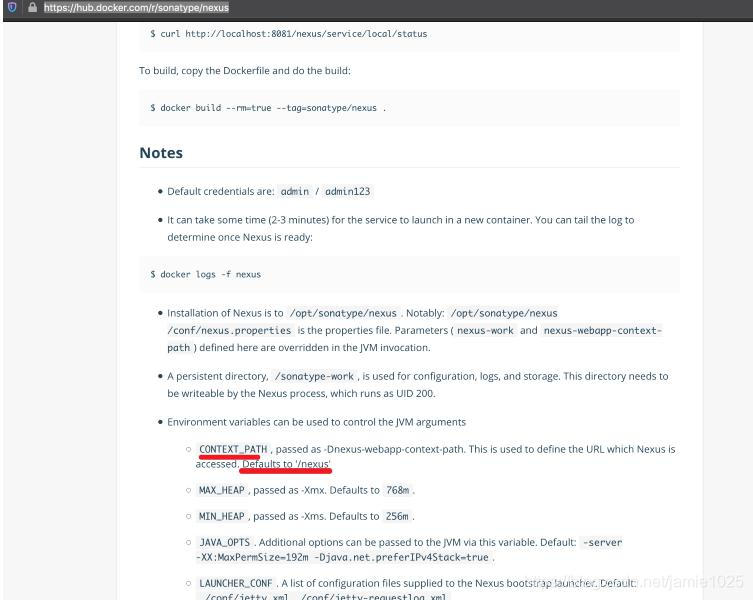The width and height of the screenshot is (753, 600).
Task: Click the LAUNCHER_CONF variable name
Action: (x=236, y=583)
